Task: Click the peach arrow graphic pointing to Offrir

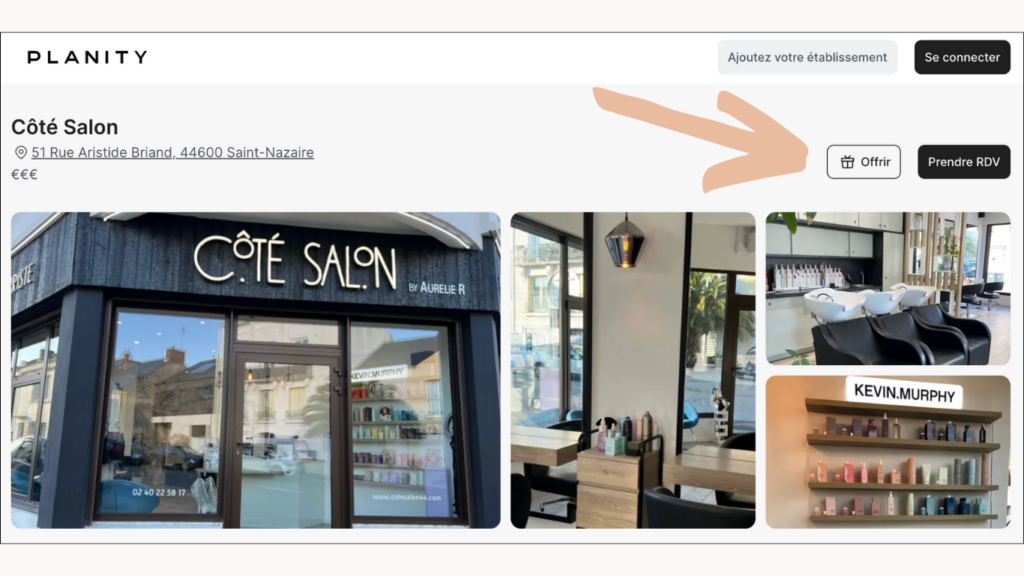Action: click(703, 138)
